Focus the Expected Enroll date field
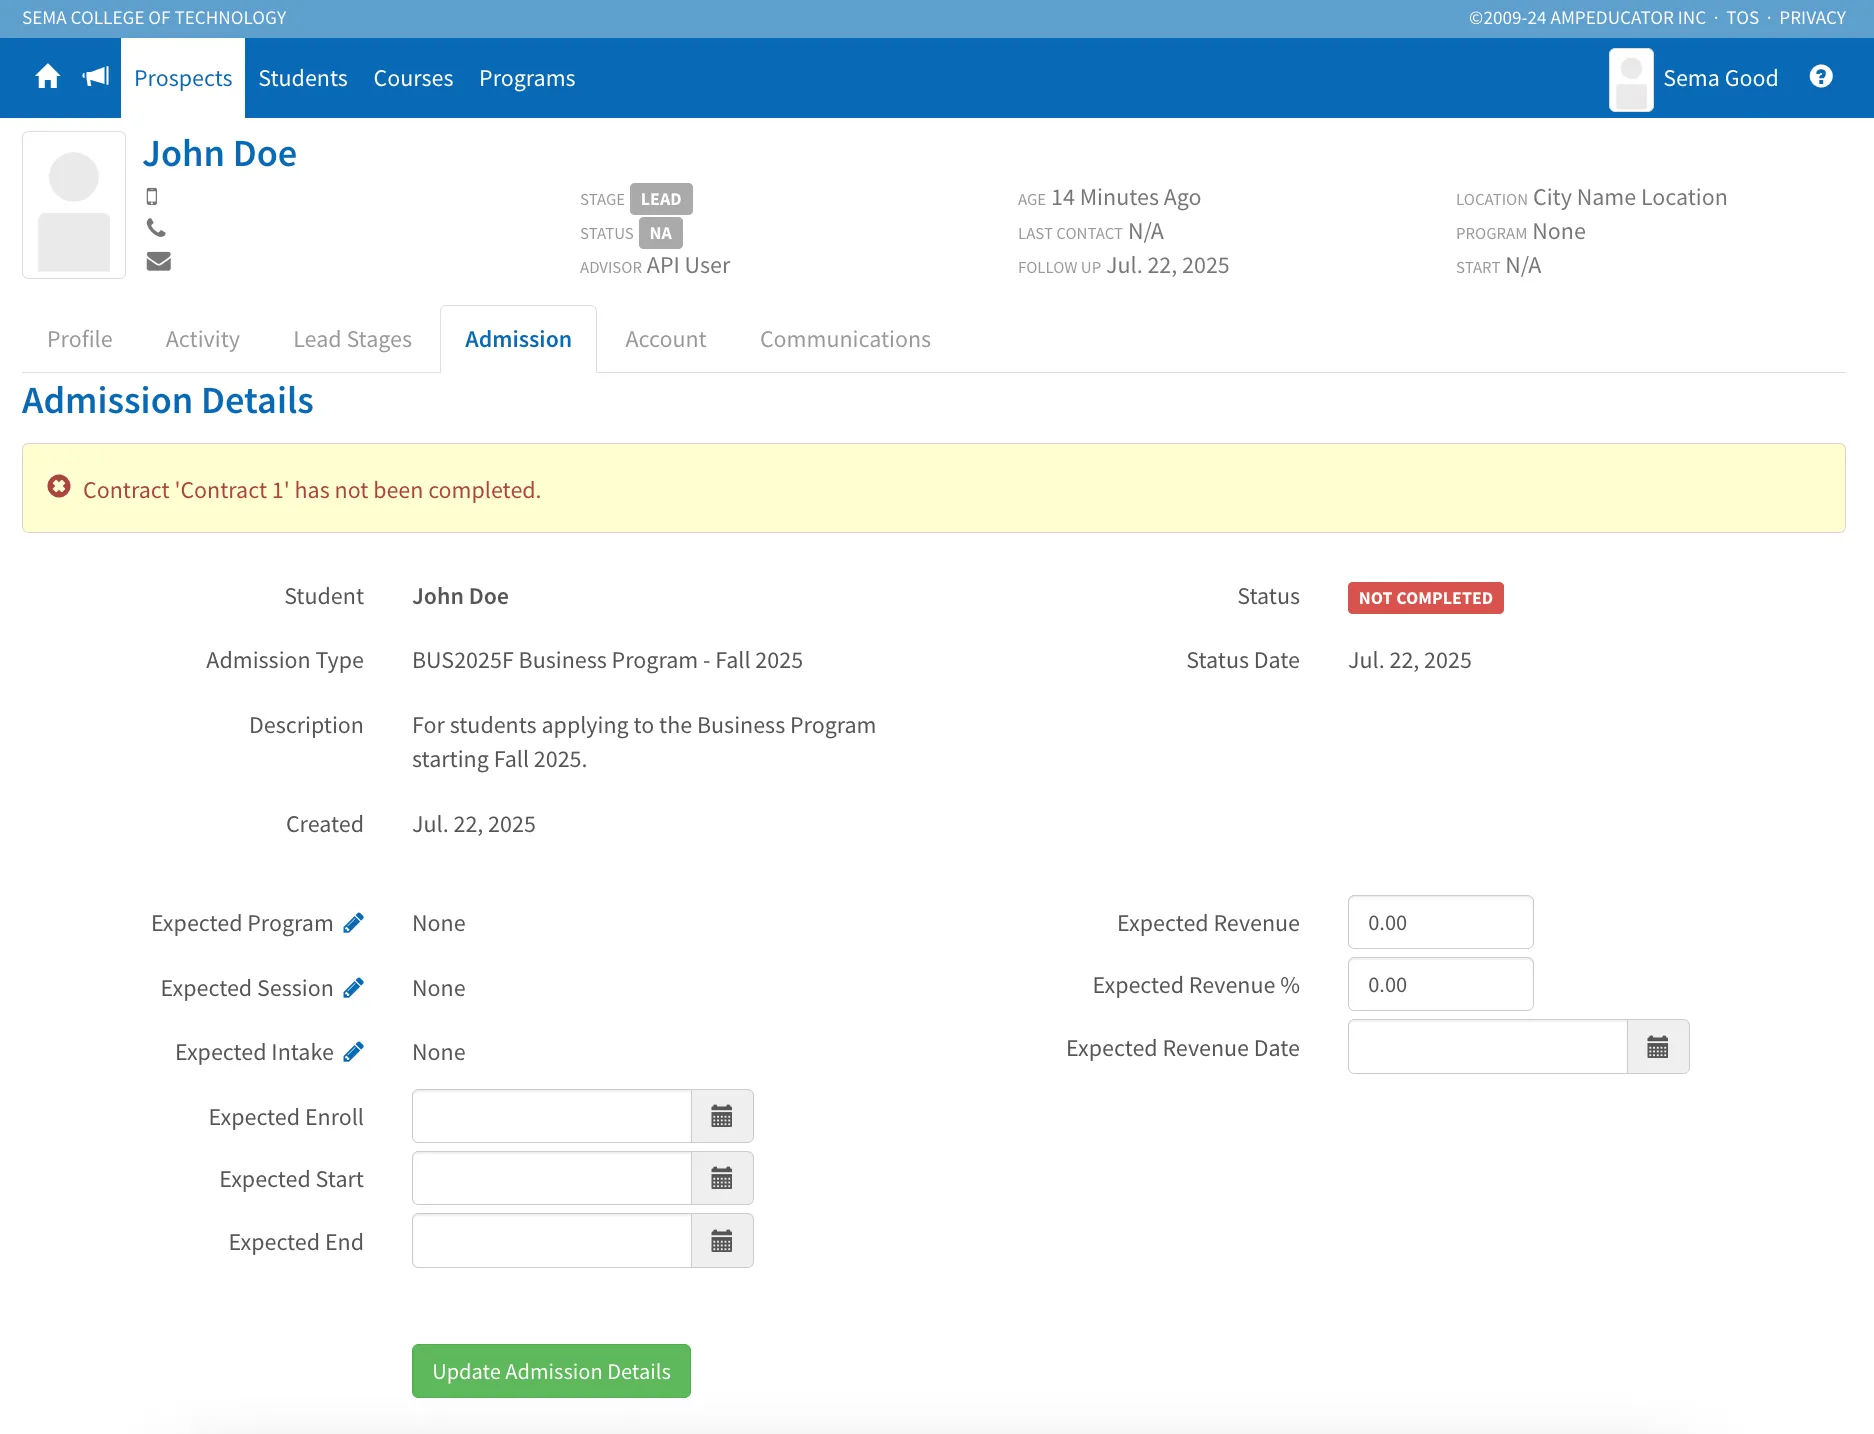 (551, 1116)
